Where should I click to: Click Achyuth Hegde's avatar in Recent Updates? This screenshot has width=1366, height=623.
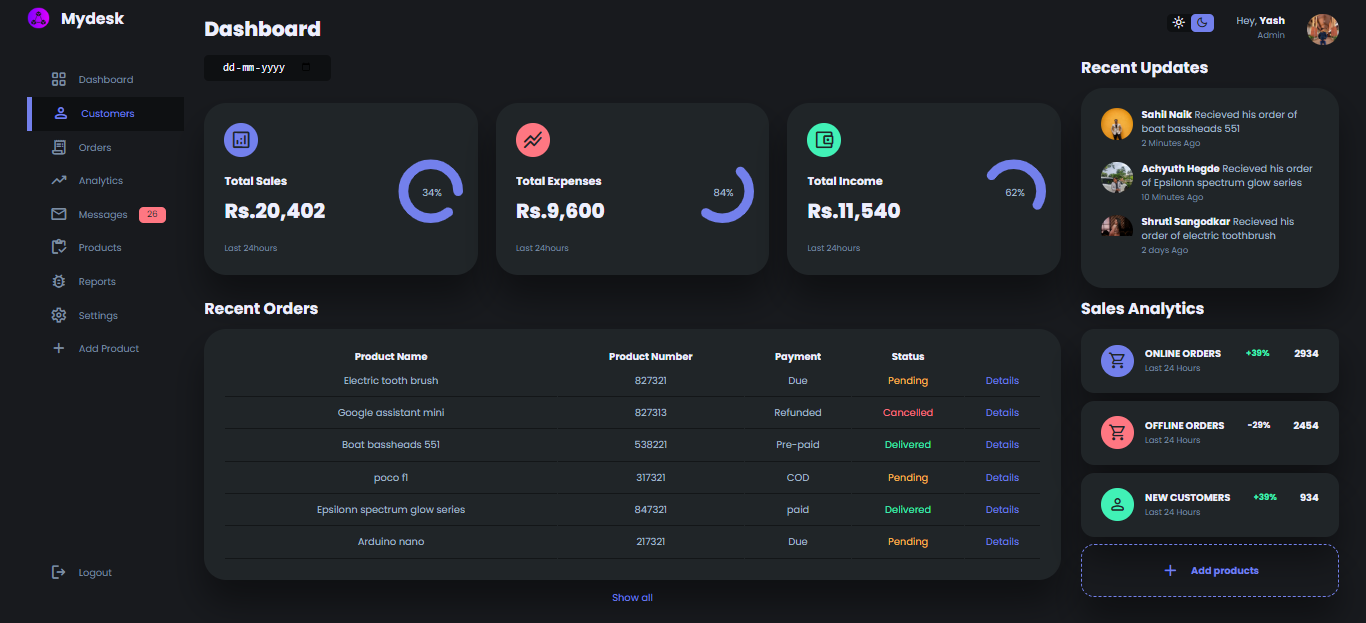coord(1117,177)
